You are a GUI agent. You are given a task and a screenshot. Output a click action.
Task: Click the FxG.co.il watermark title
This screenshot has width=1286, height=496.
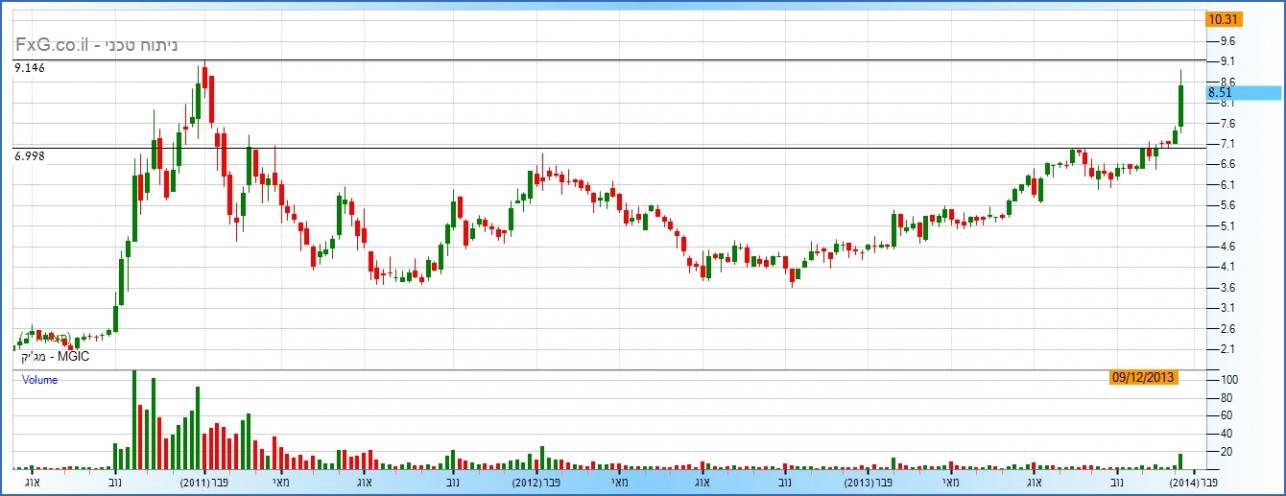[x=95, y=45]
